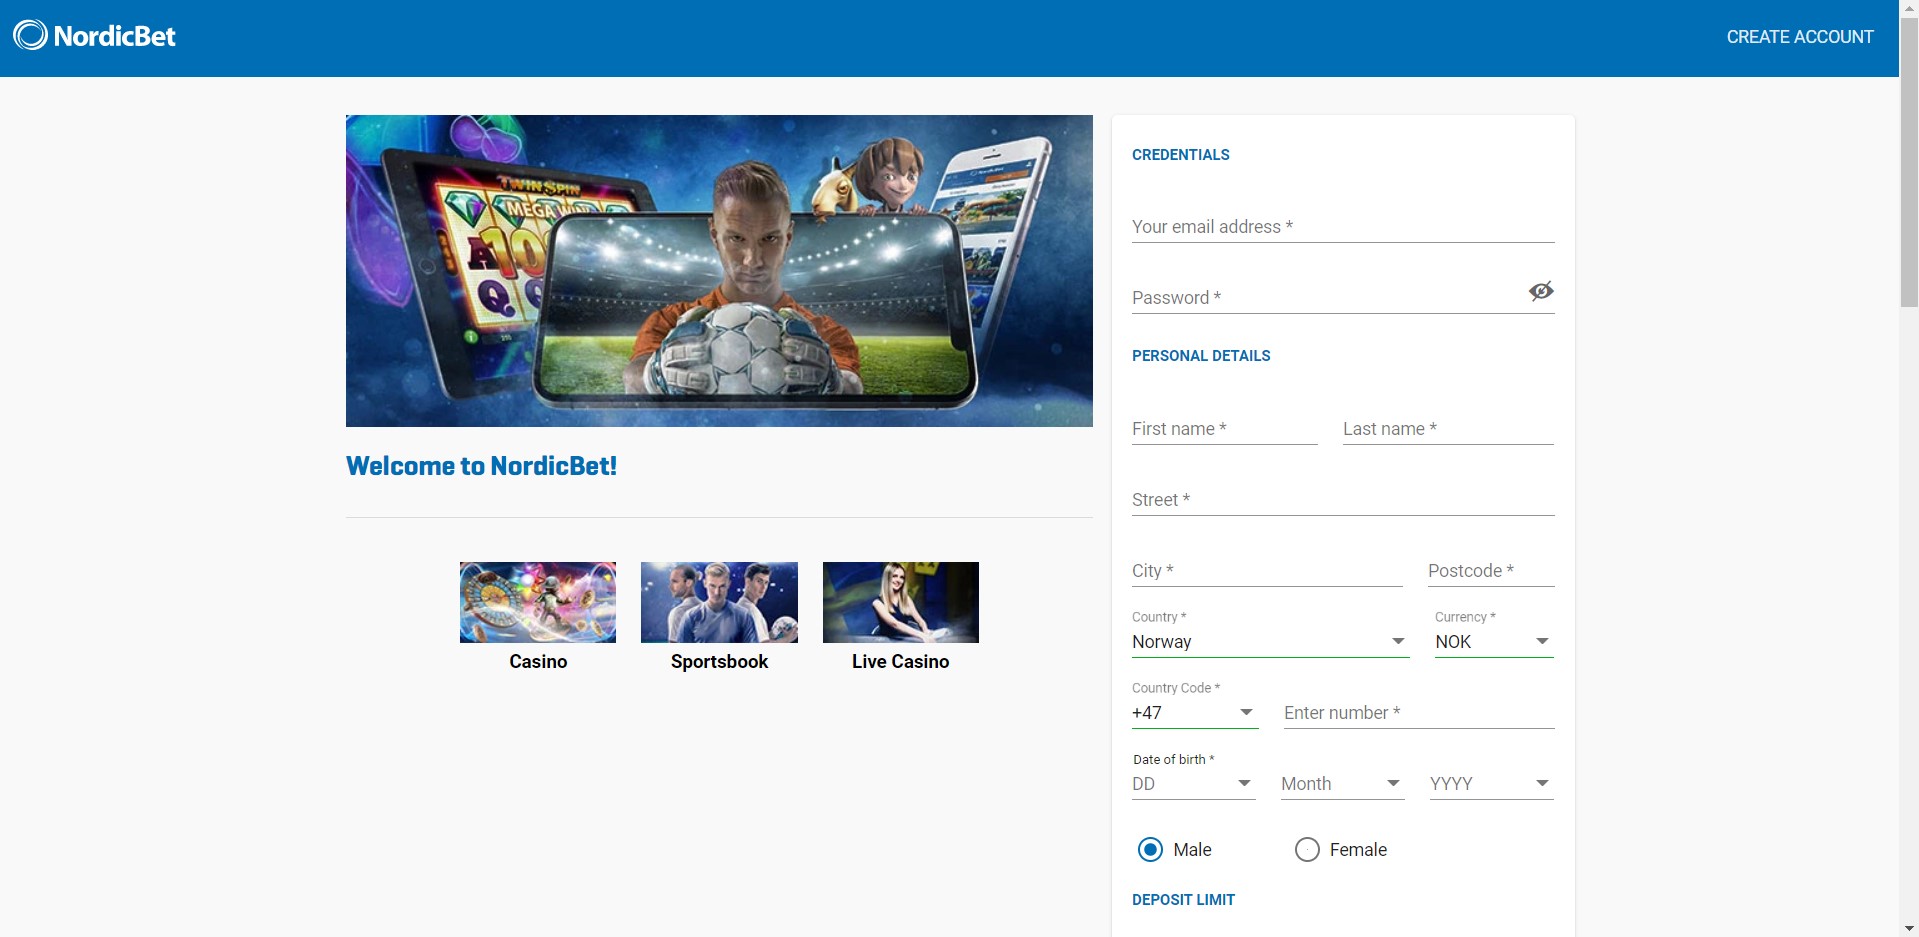Select the Female radio button
The image size is (1919, 937).
[x=1307, y=849]
